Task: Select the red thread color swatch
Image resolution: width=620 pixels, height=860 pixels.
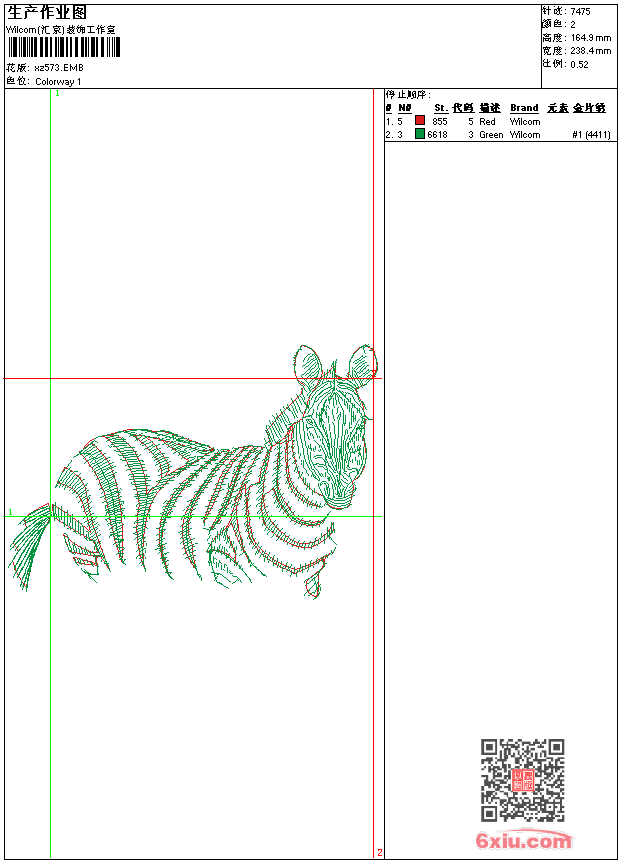Action: 420,121
